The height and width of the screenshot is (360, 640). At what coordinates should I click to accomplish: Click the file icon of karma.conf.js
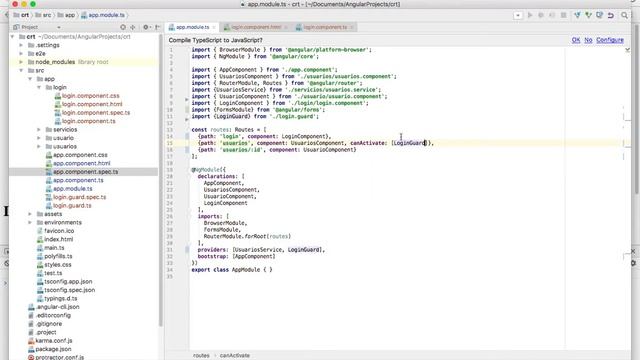pos(31,340)
